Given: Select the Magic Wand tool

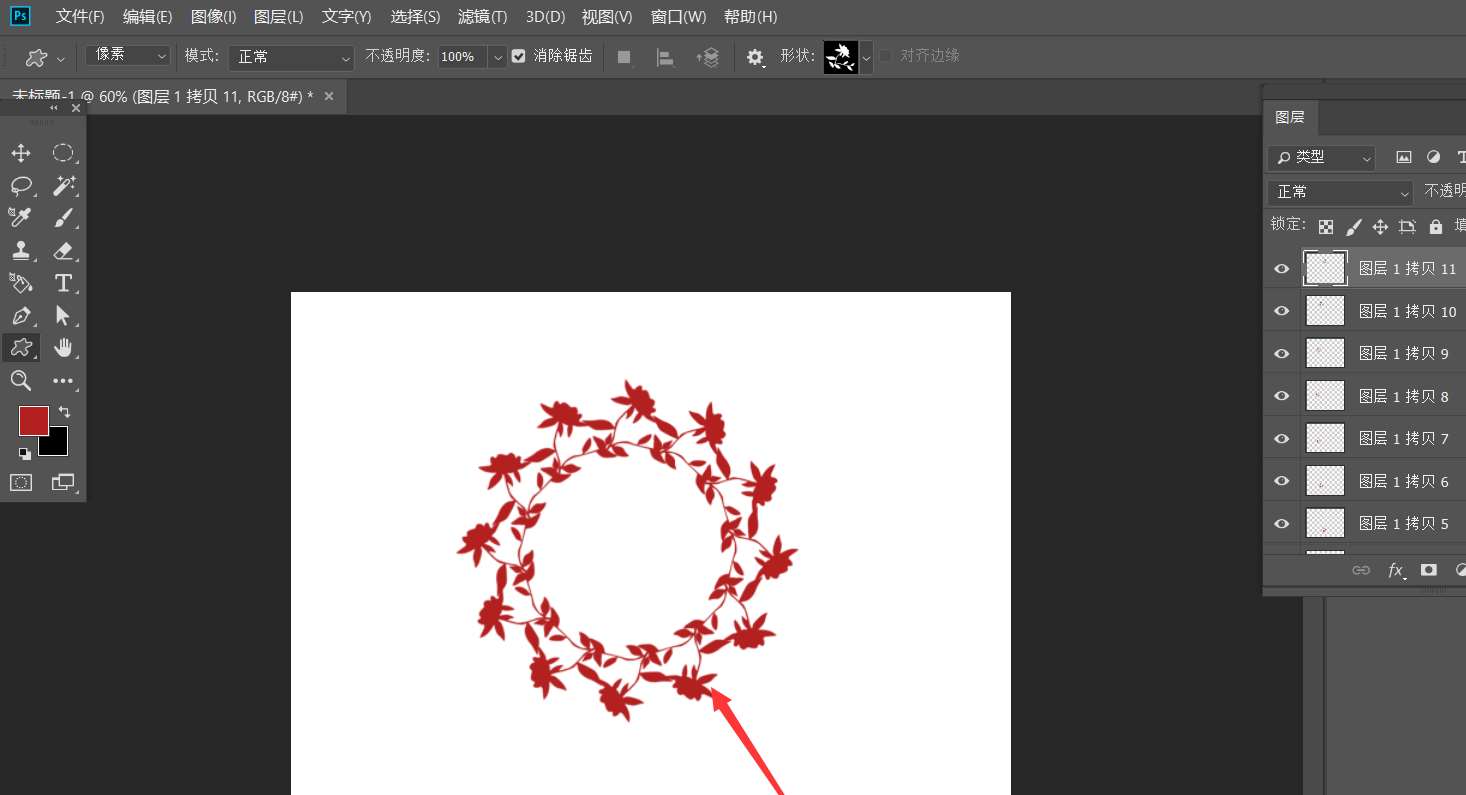Looking at the screenshot, I should [x=64, y=186].
